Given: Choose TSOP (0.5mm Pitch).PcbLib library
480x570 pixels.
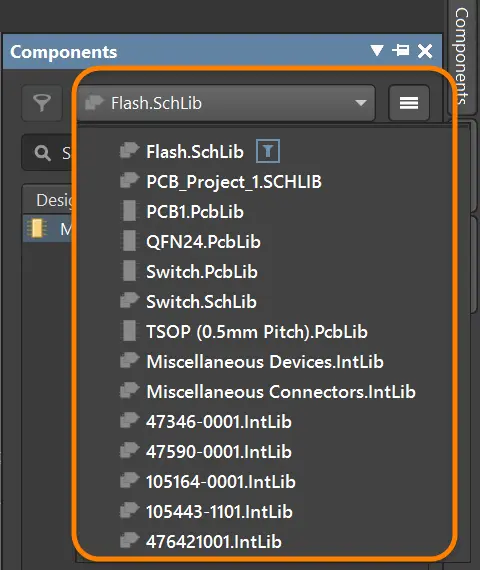Looking at the screenshot, I should coord(257,332).
